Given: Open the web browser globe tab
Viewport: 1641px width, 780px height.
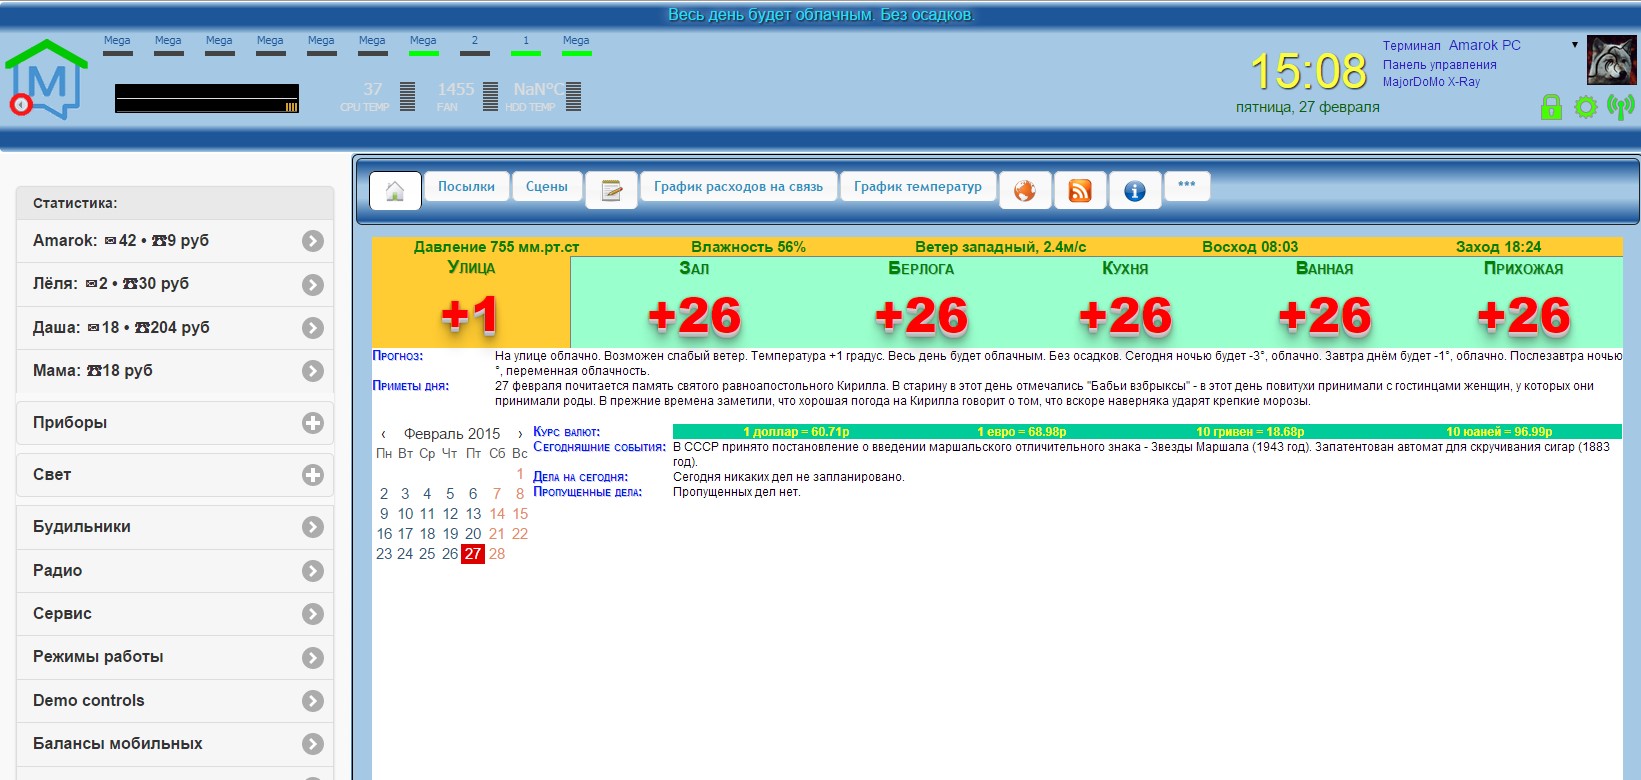Looking at the screenshot, I should 1025,190.
